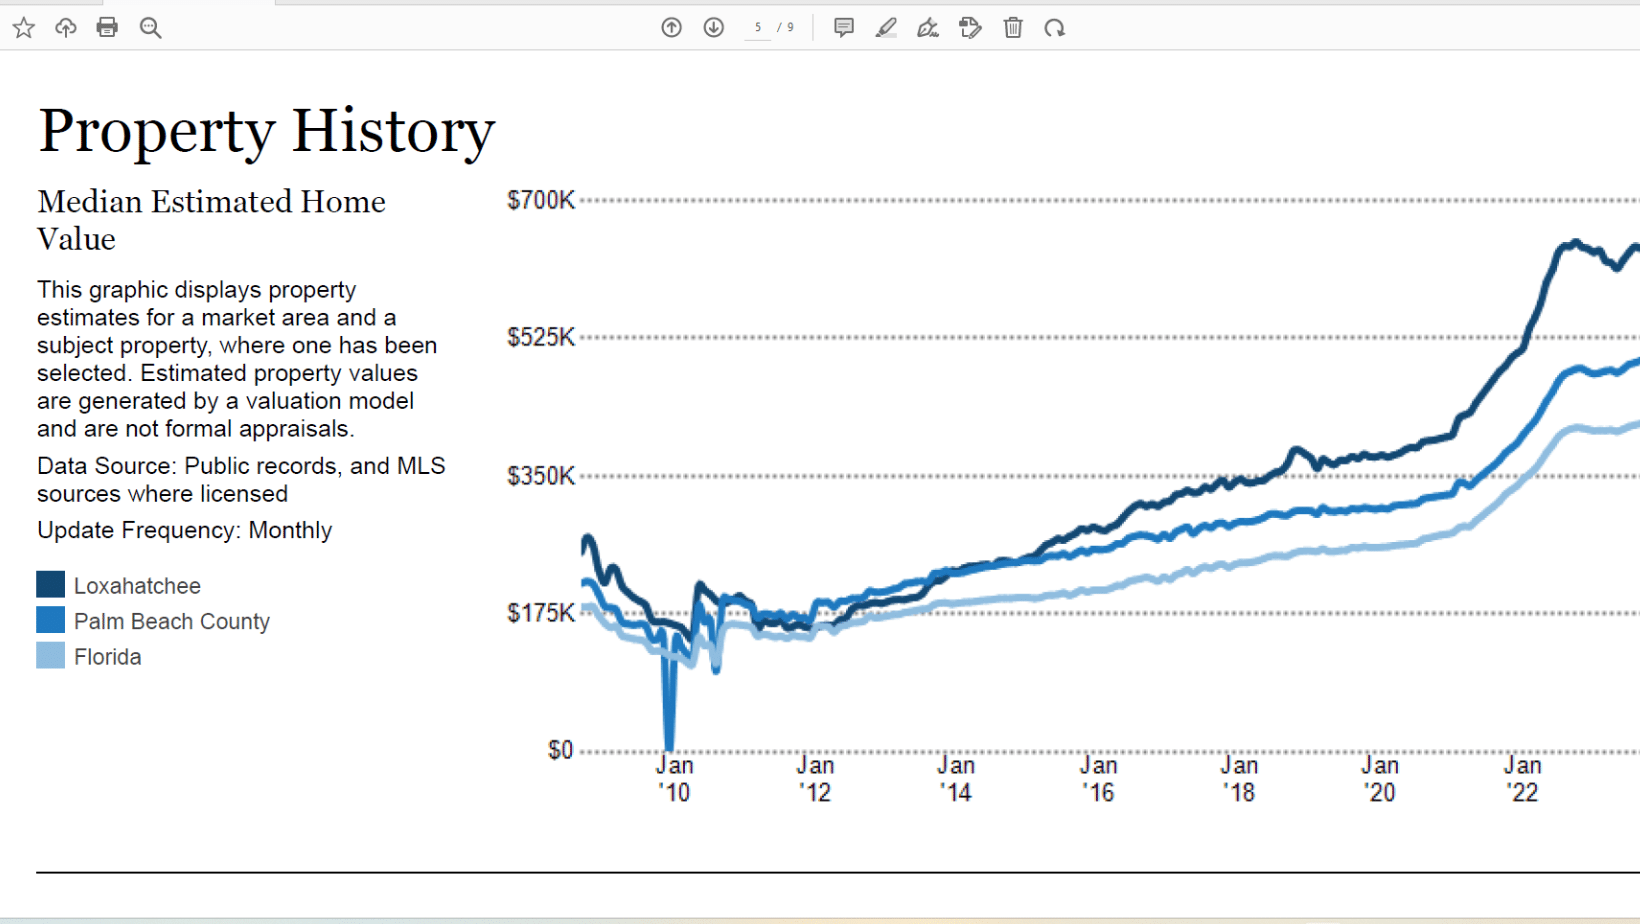Image resolution: width=1640 pixels, height=924 pixels.
Task: Click the Jan '16 axis label
Action: pos(1098,779)
